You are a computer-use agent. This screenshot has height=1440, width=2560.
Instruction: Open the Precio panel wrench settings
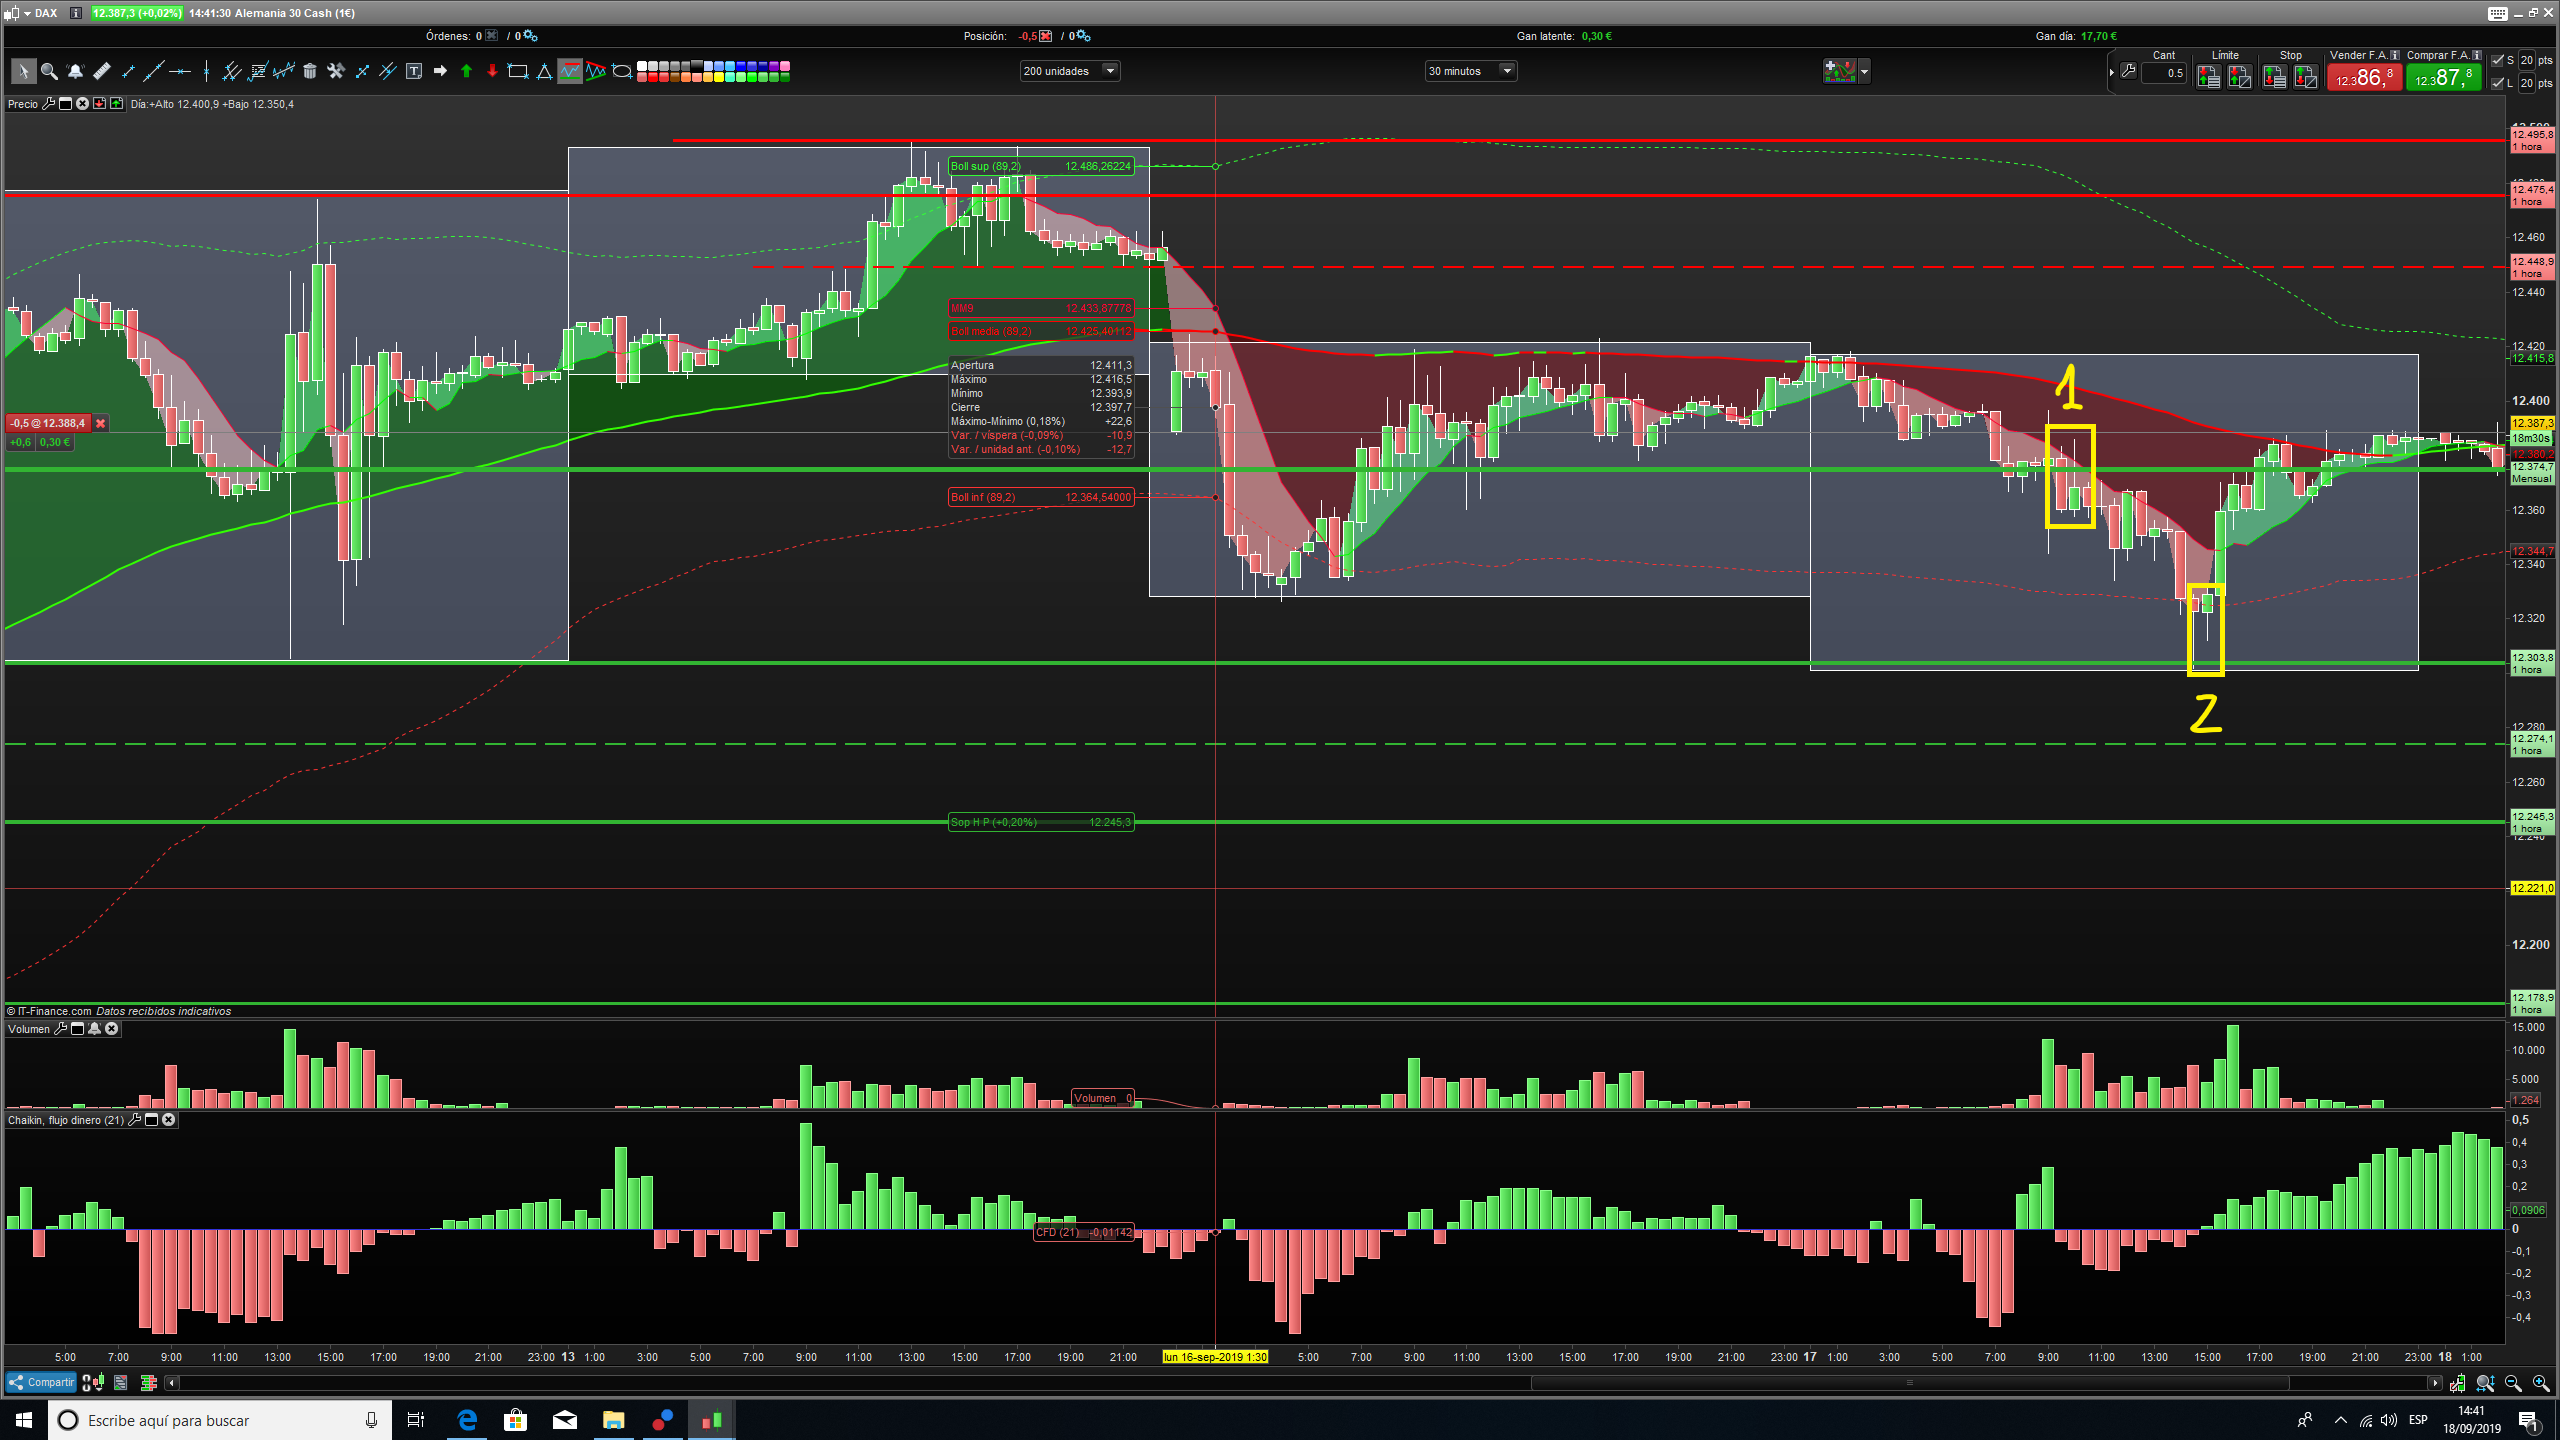coord(47,104)
